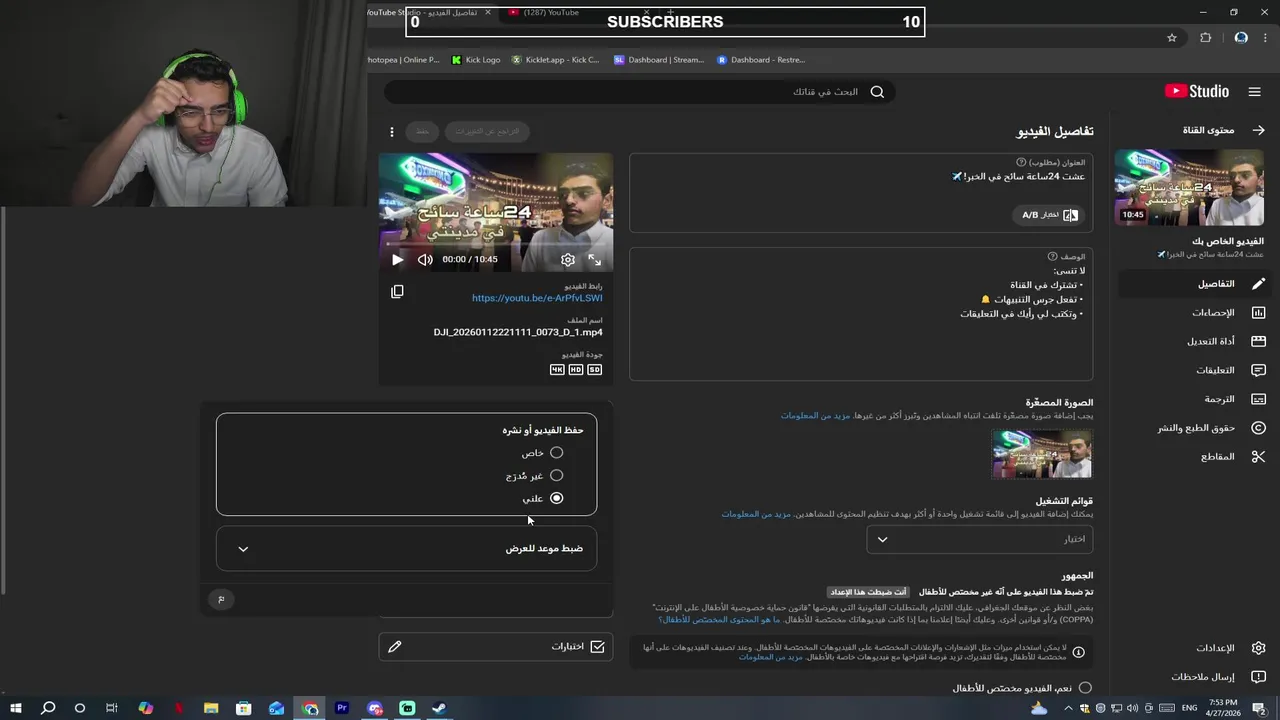Open Kick Logo bookmark
Image resolution: width=1280 pixels, height=720 pixels.
coord(476,60)
